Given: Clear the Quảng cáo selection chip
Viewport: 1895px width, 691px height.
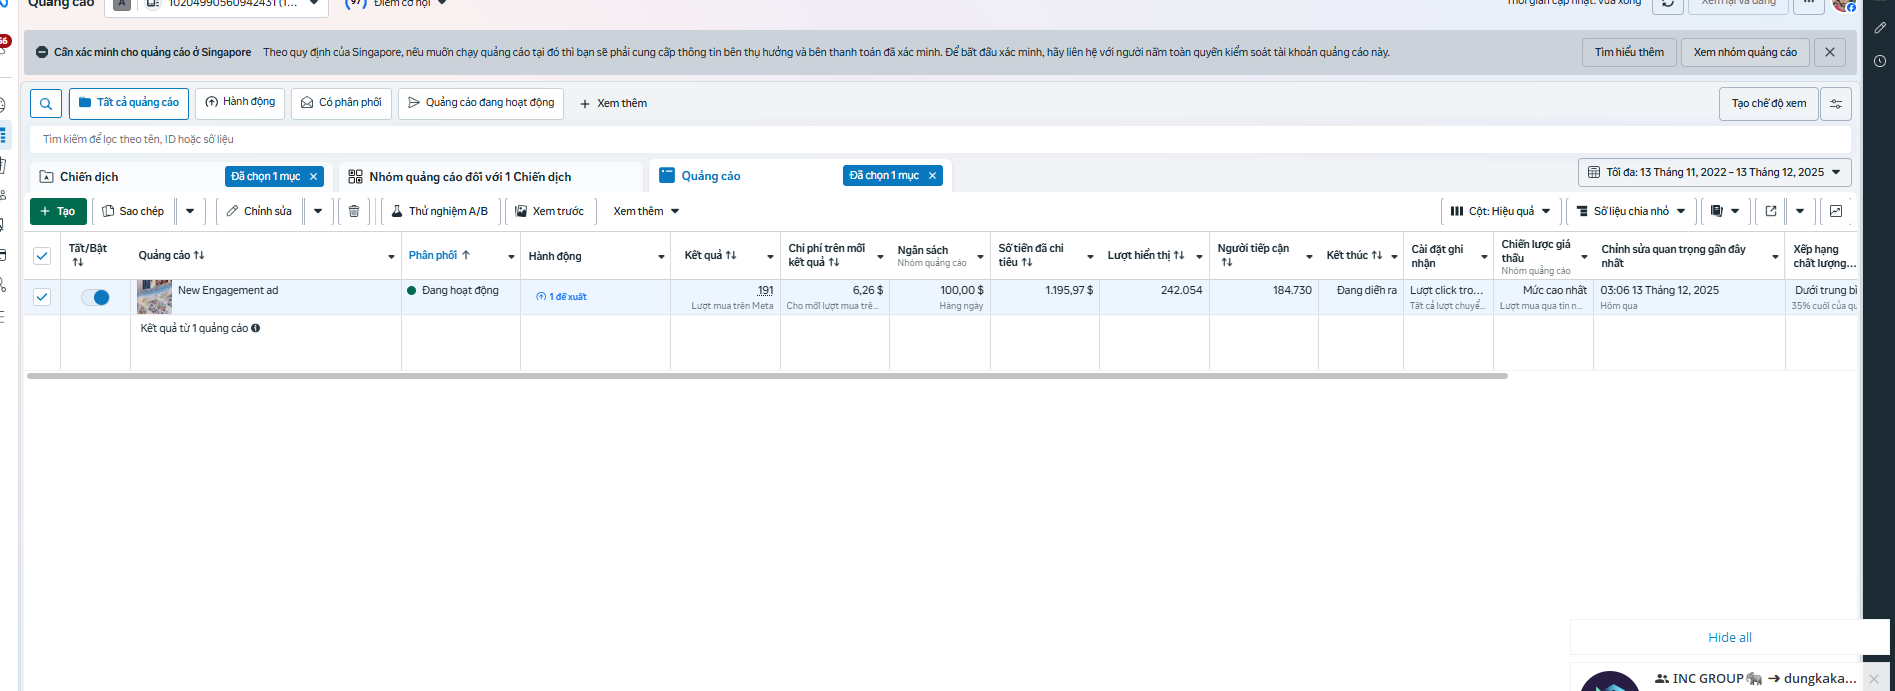Looking at the screenshot, I should click(x=933, y=175).
